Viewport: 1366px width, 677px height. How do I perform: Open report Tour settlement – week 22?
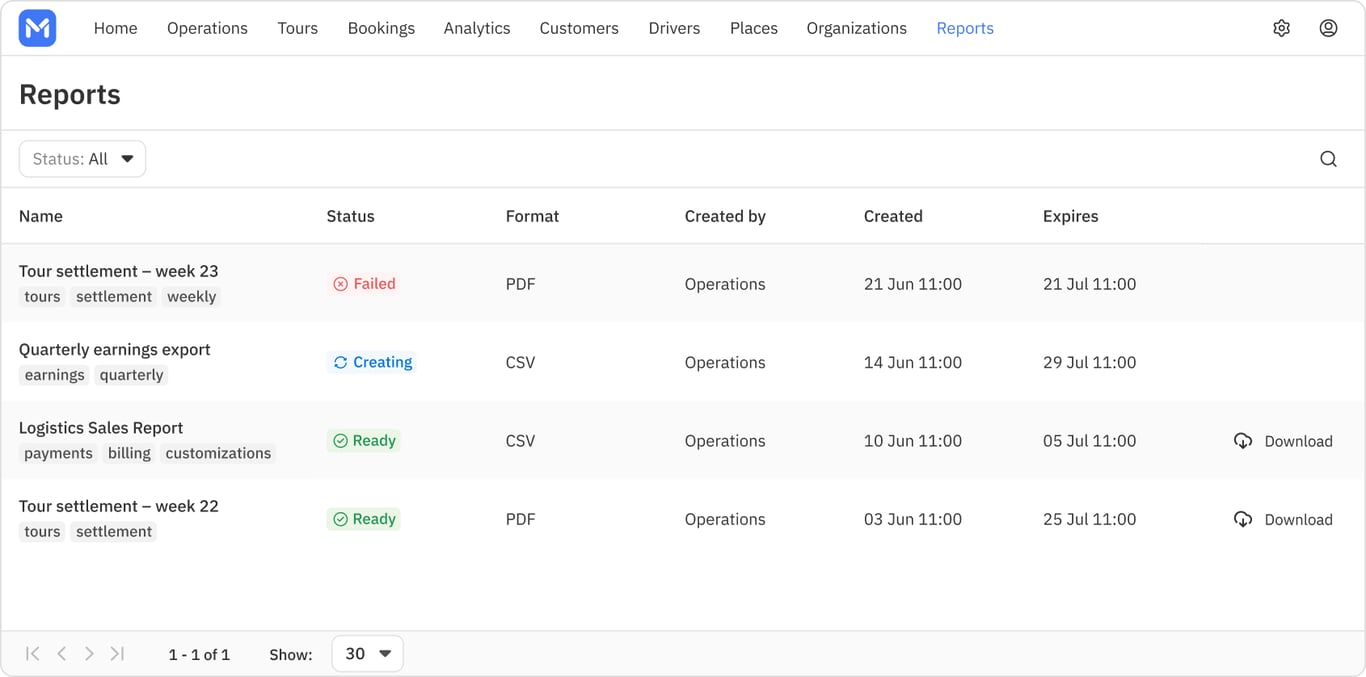tap(119, 506)
